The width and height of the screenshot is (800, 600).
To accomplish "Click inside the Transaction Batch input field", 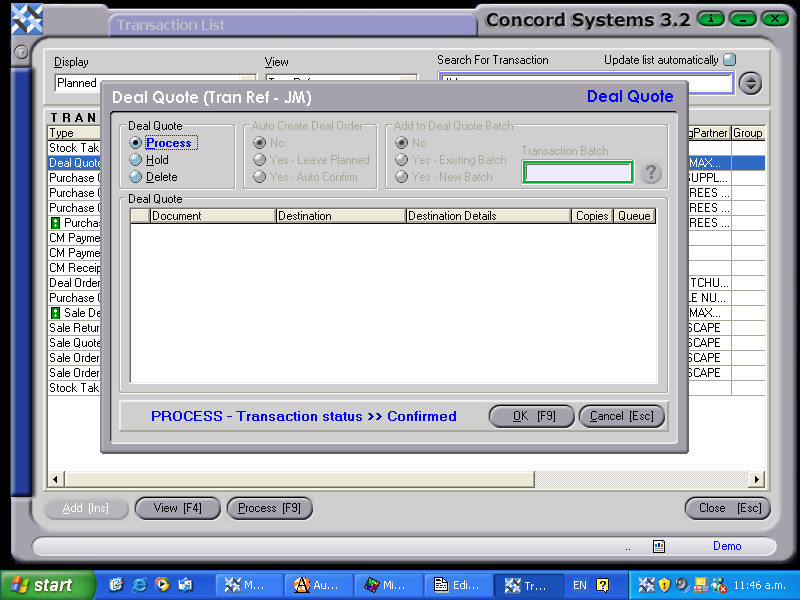I will tap(577, 172).
